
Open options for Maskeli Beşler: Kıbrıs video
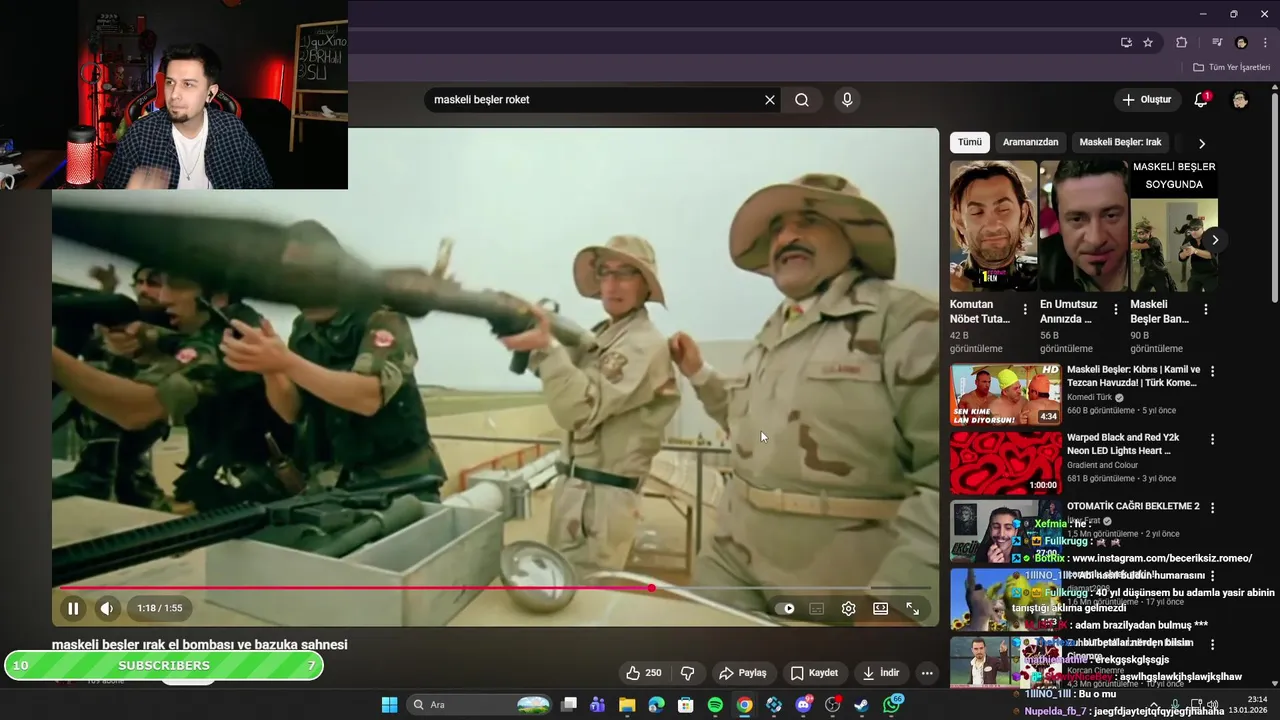point(1212,371)
